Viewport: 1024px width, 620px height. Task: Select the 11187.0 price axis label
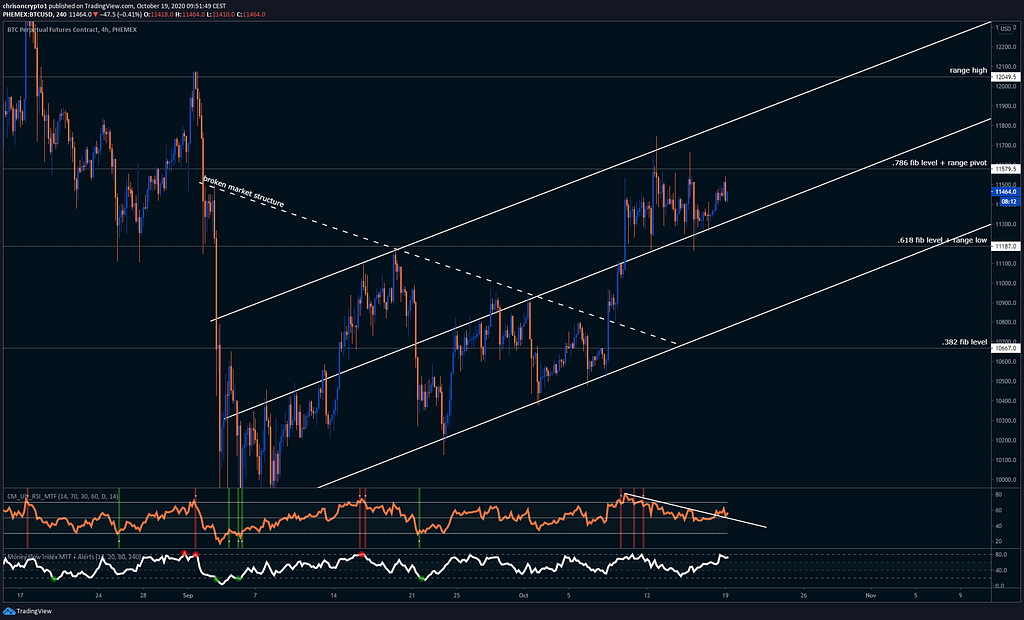(x=1005, y=246)
